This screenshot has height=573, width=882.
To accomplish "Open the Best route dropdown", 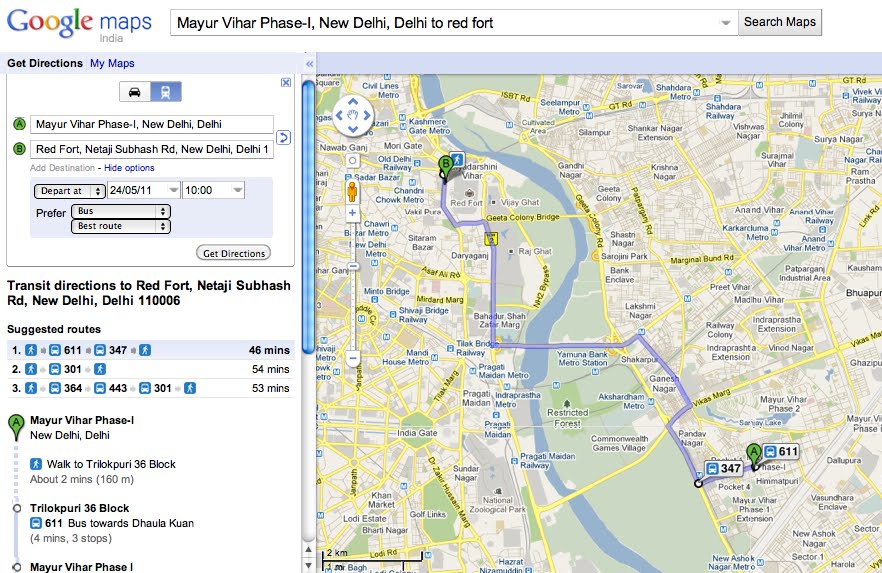I will coord(121,226).
